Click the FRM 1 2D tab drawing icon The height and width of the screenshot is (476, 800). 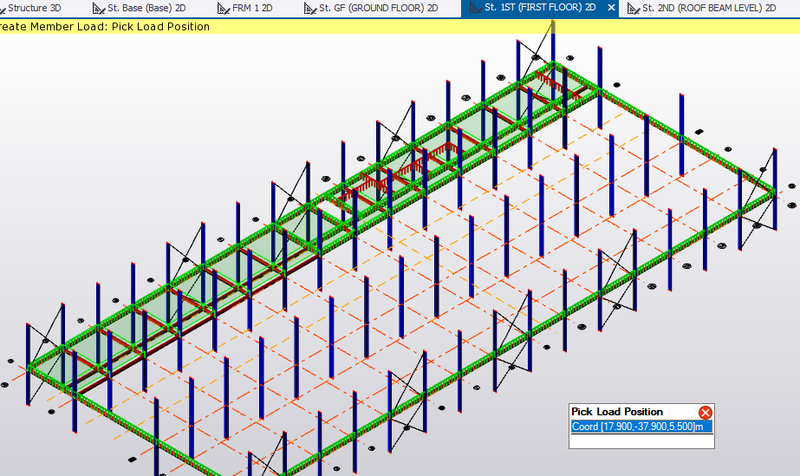[x=223, y=9]
